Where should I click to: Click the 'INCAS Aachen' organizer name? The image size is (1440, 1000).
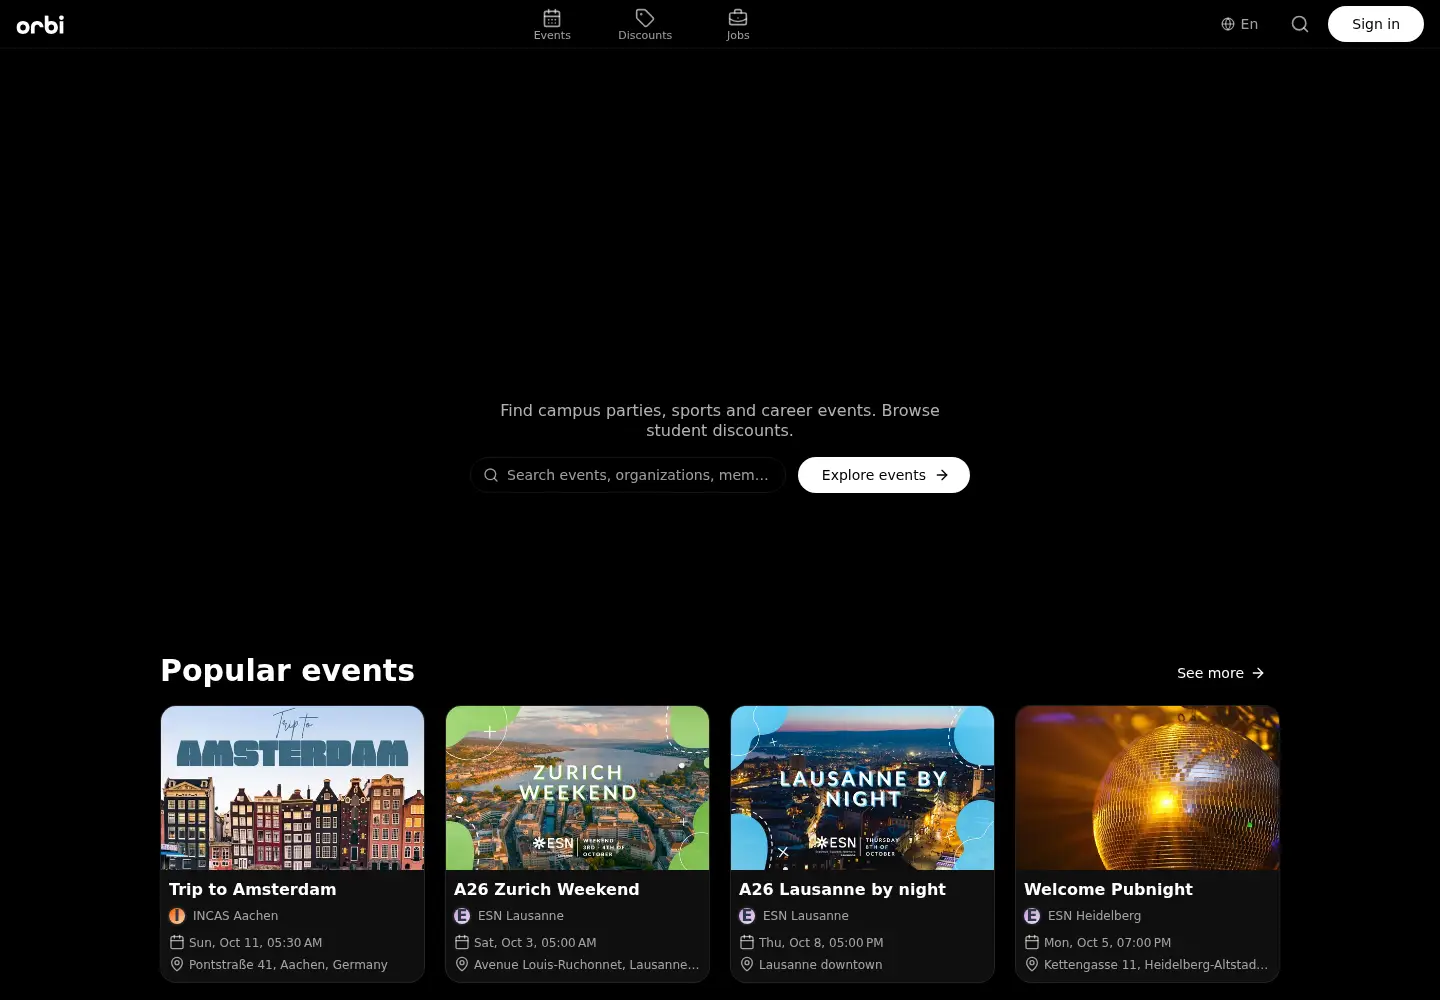[x=236, y=916]
